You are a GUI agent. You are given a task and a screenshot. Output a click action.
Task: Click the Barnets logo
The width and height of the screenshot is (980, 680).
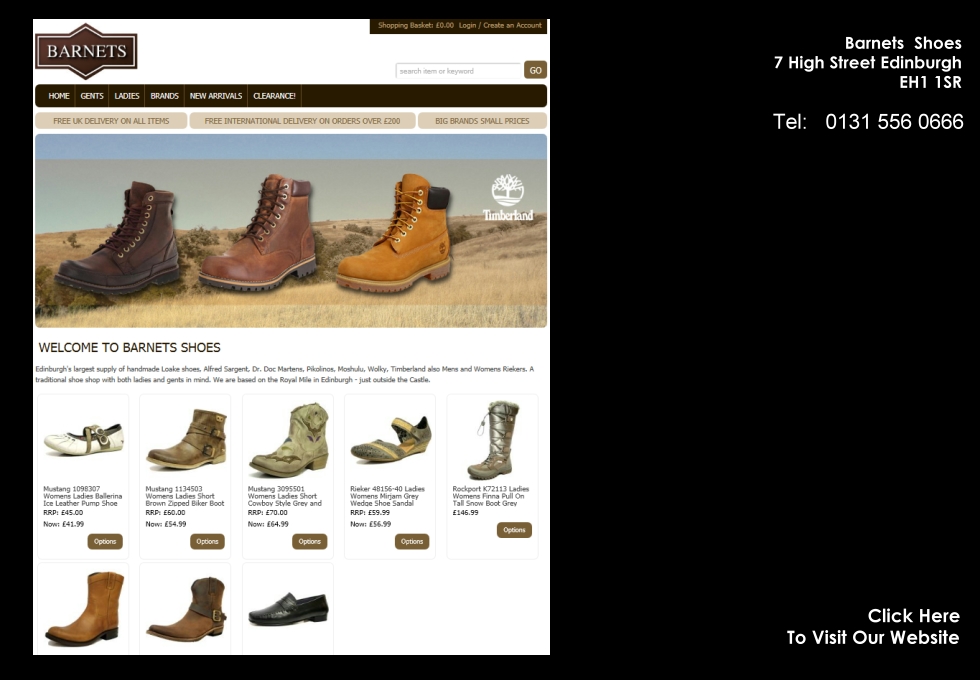tap(86, 51)
